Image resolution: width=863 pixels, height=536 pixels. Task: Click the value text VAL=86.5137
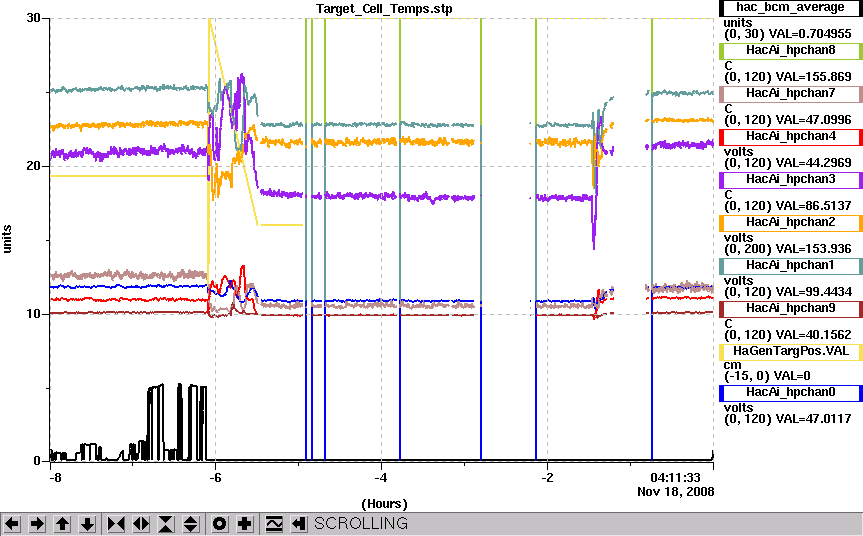coord(813,205)
